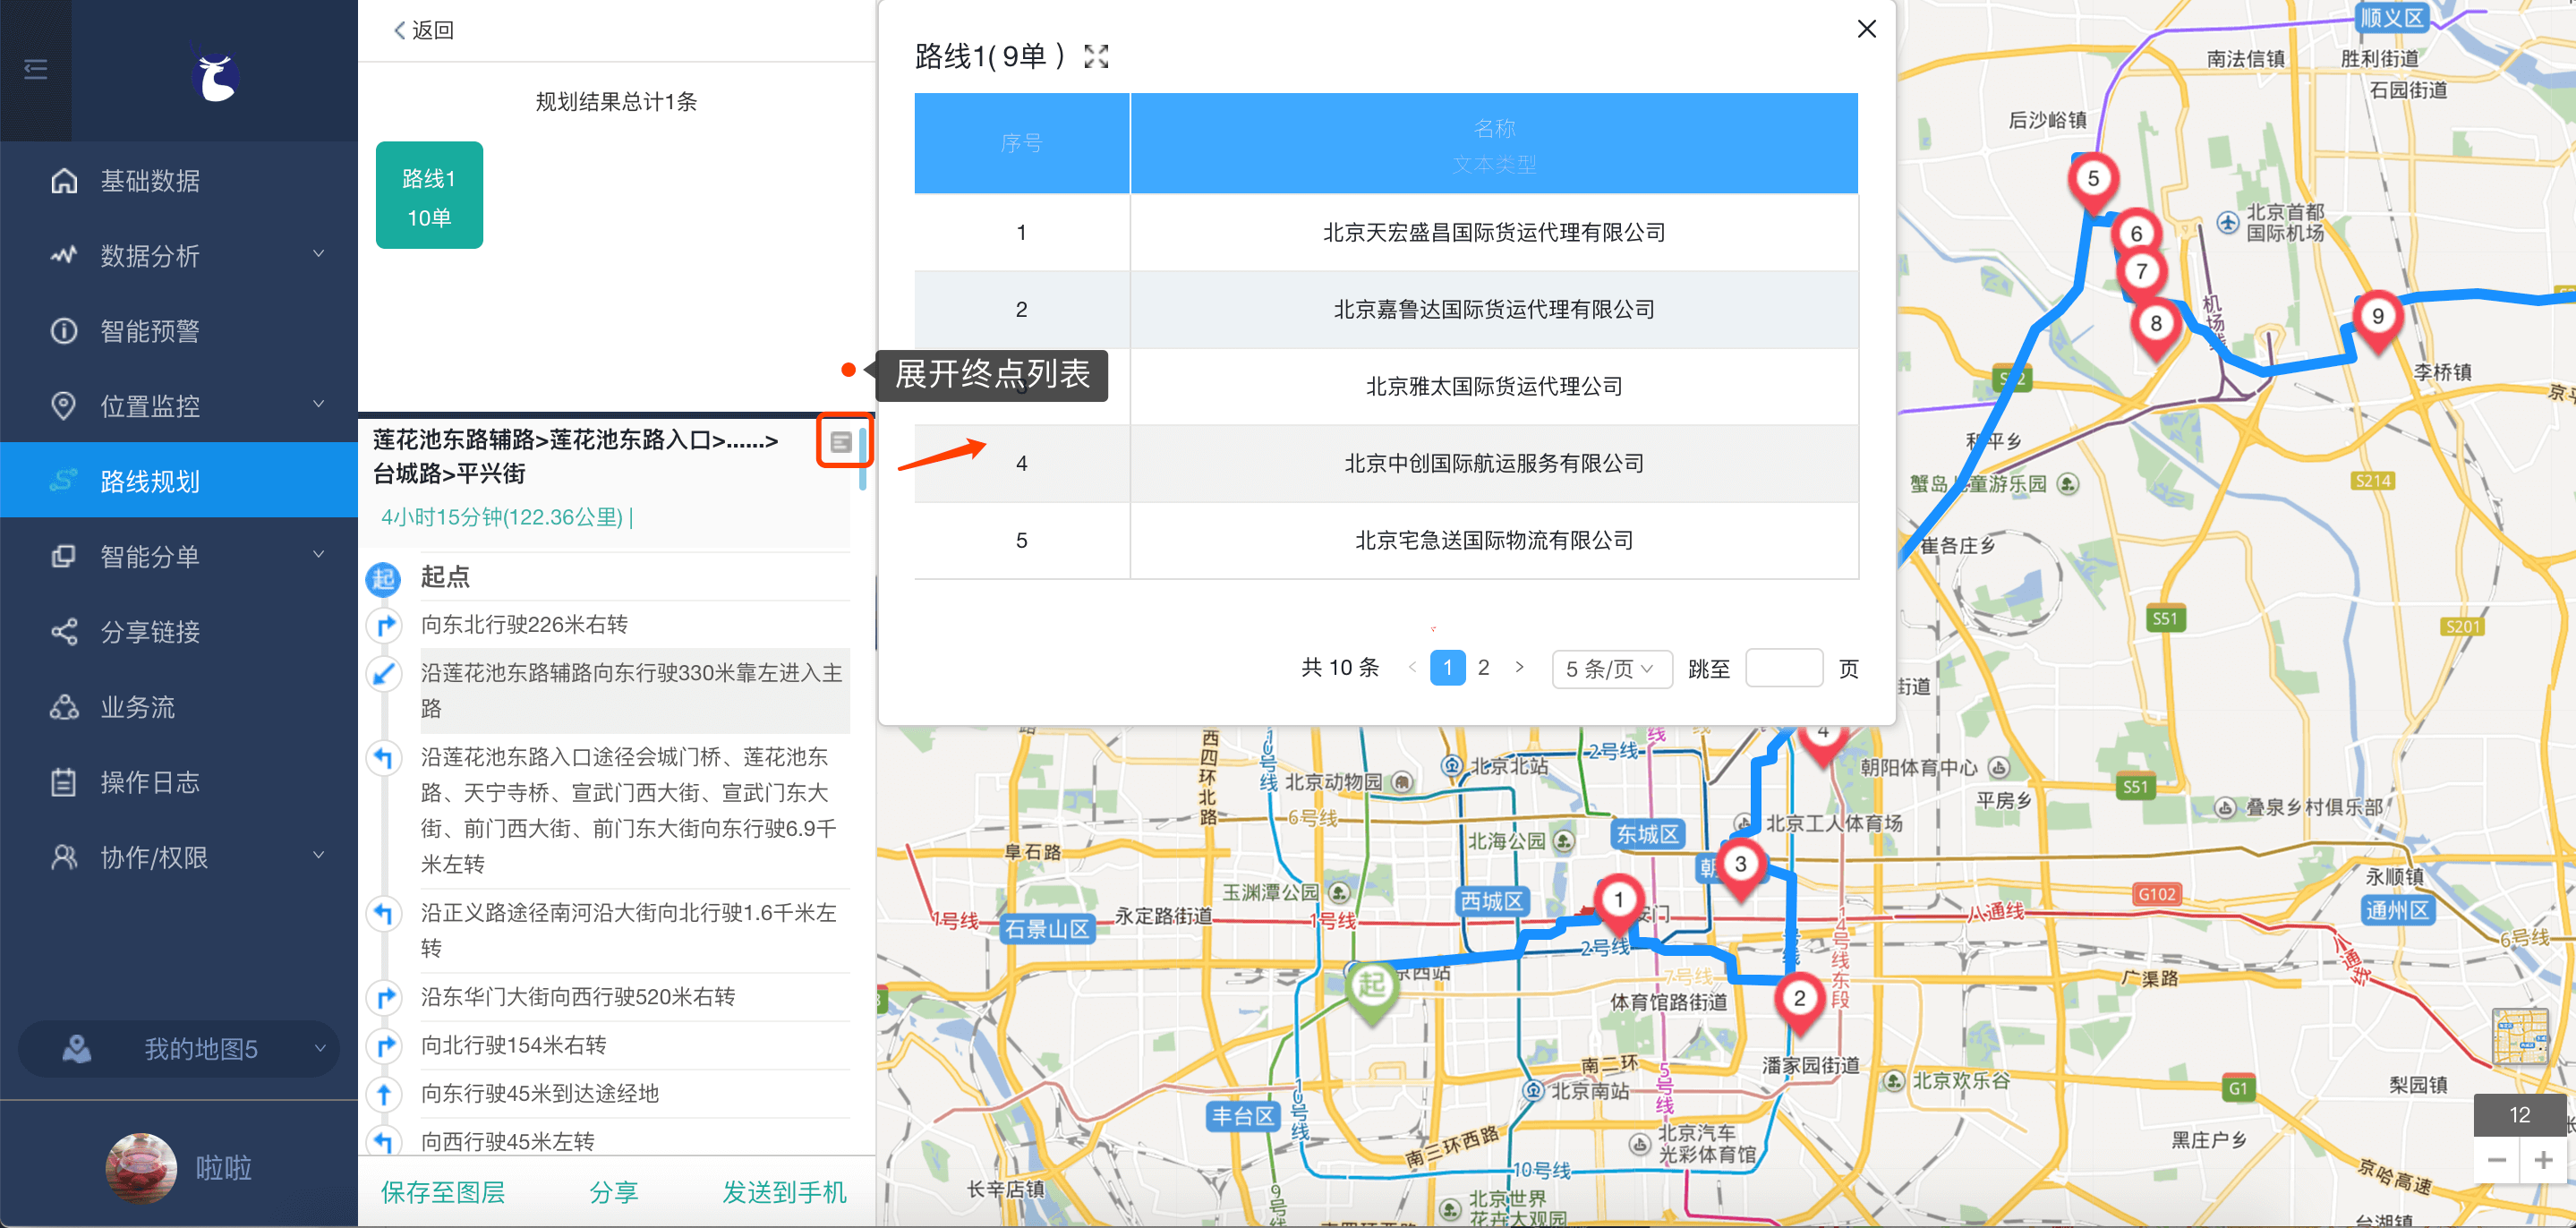2576x1228 pixels.
Task: Click map marker number 2
Action: click(x=1799, y=1003)
